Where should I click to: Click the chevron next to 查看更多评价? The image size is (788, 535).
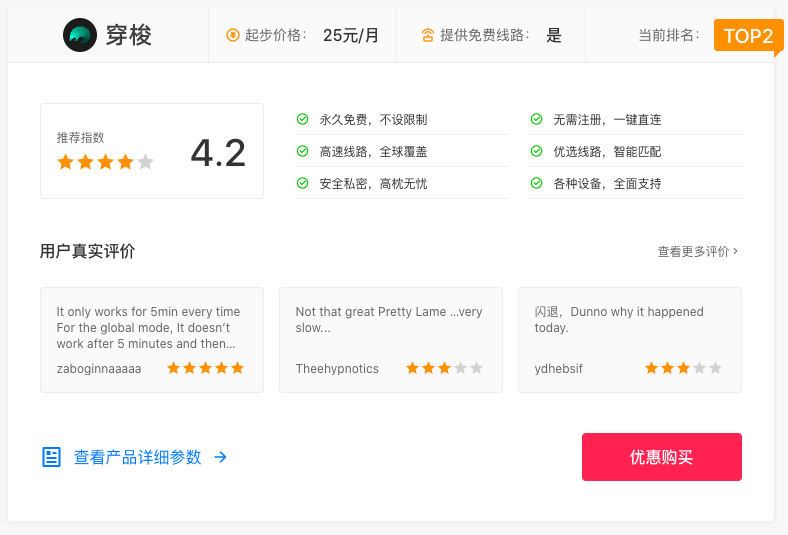coord(735,251)
